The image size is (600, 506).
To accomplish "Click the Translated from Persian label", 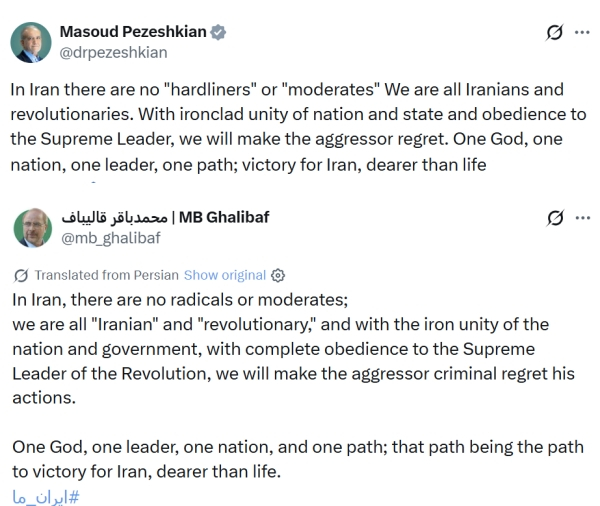I will (x=106, y=275).
